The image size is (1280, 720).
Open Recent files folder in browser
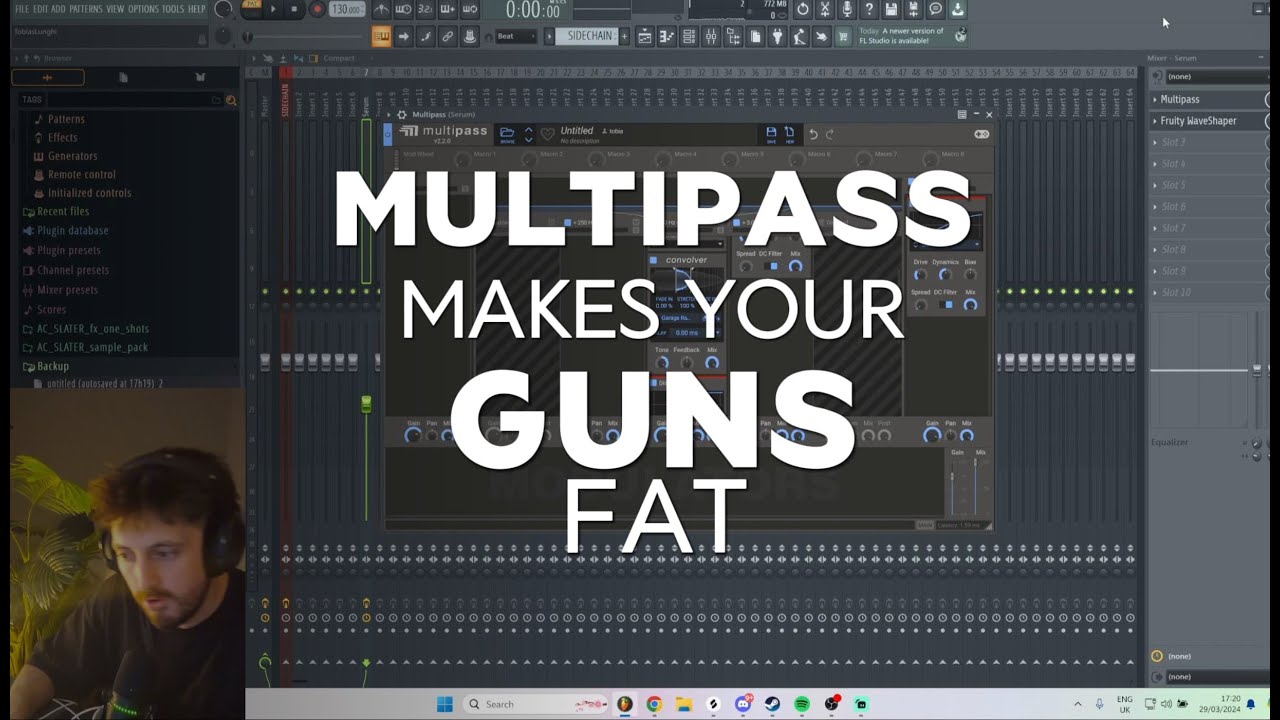(62, 211)
